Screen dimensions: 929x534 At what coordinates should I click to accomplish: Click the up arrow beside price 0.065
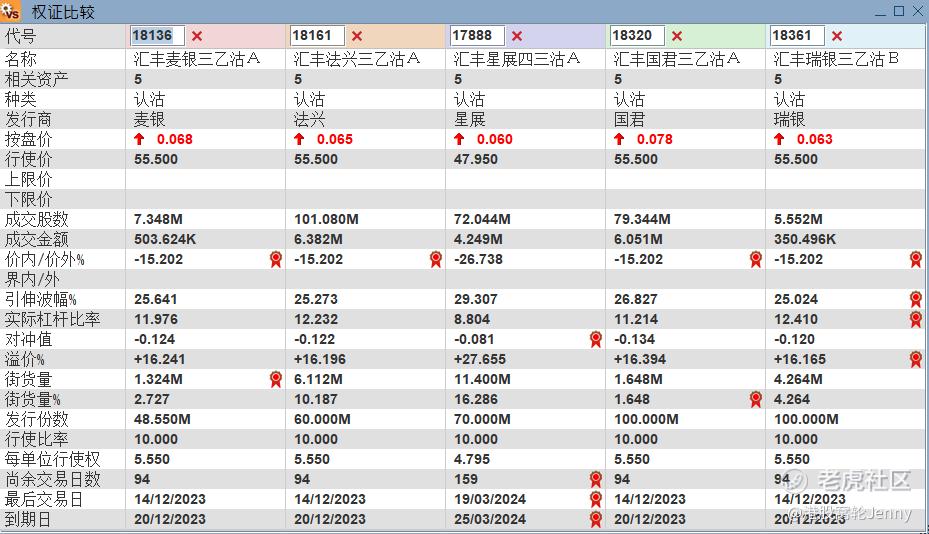point(299,139)
